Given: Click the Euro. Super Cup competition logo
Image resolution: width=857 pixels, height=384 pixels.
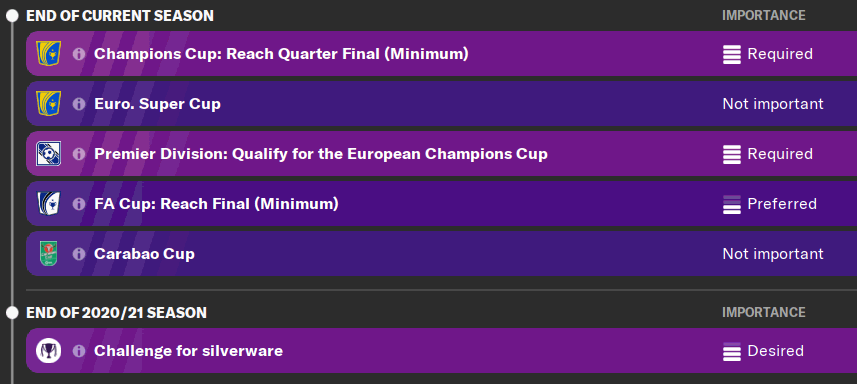Looking at the screenshot, I should pyautogui.click(x=48, y=103).
